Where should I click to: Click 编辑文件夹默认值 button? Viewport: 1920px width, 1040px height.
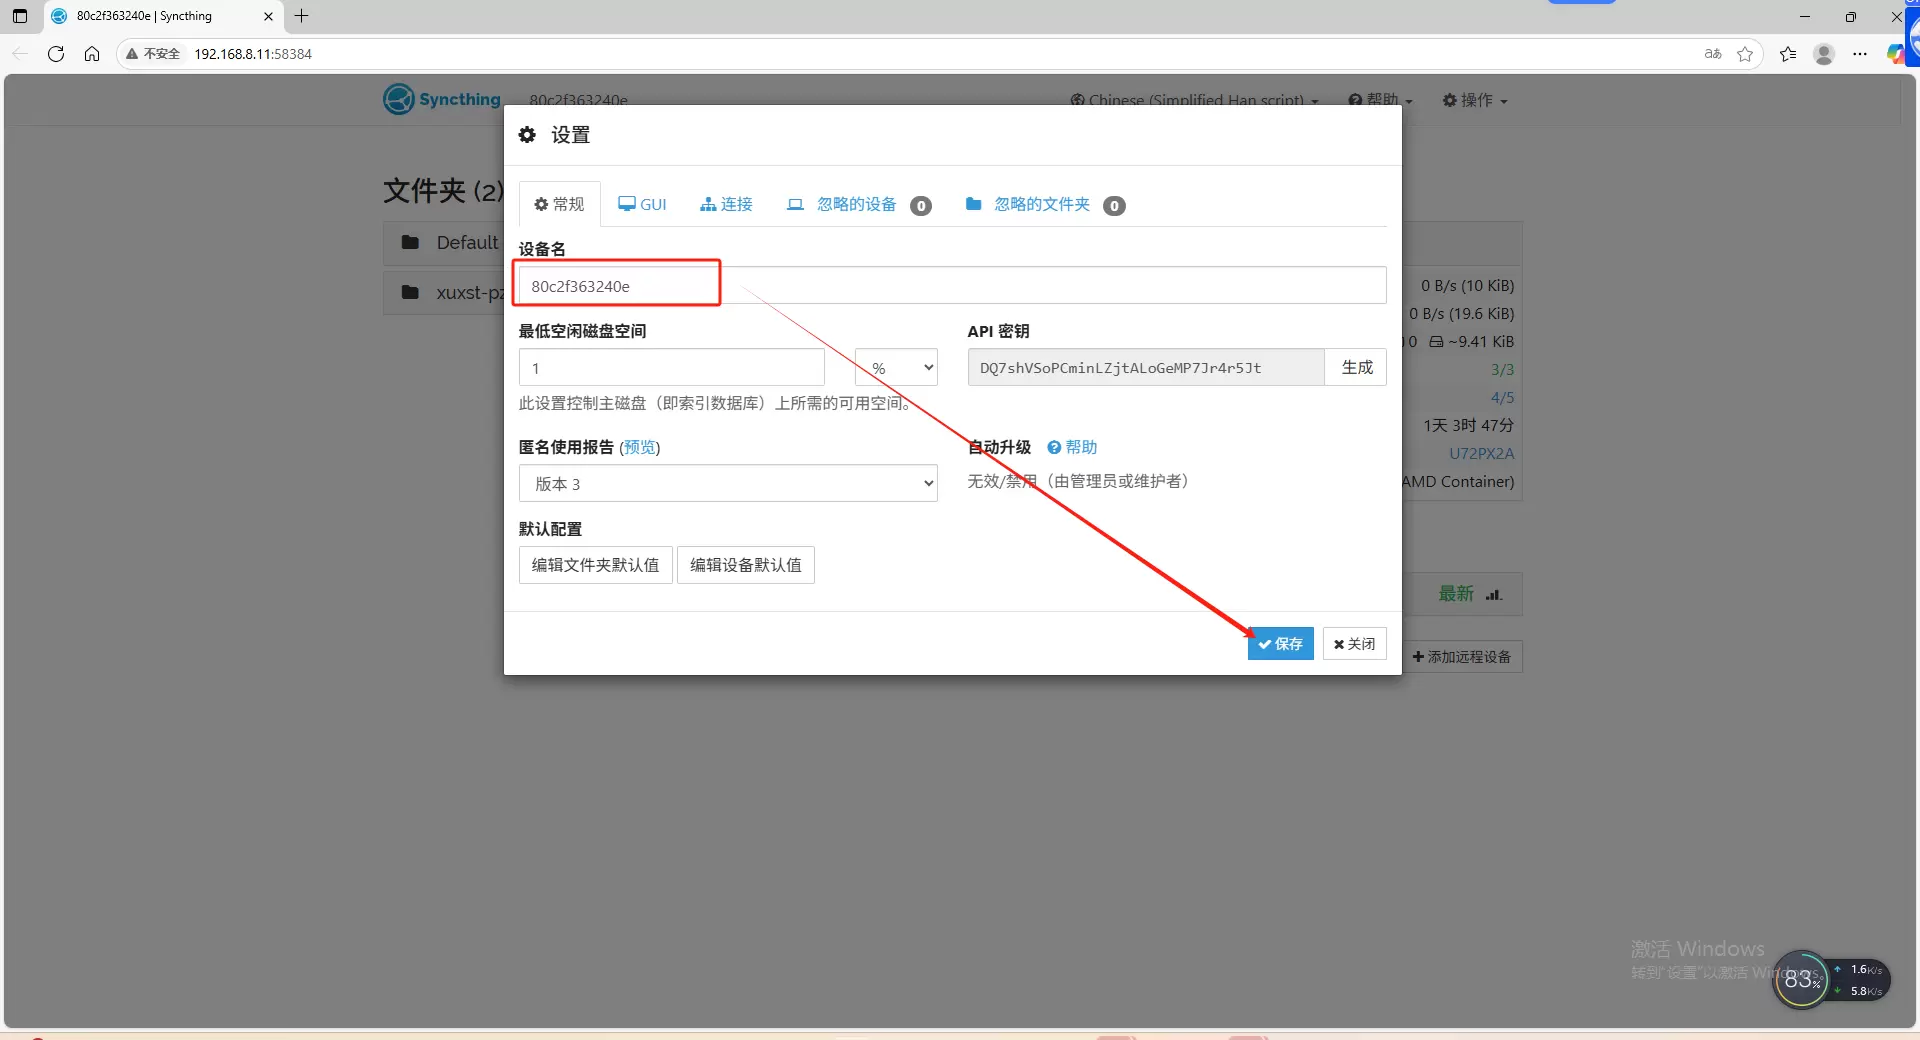[x=595, y=566]
